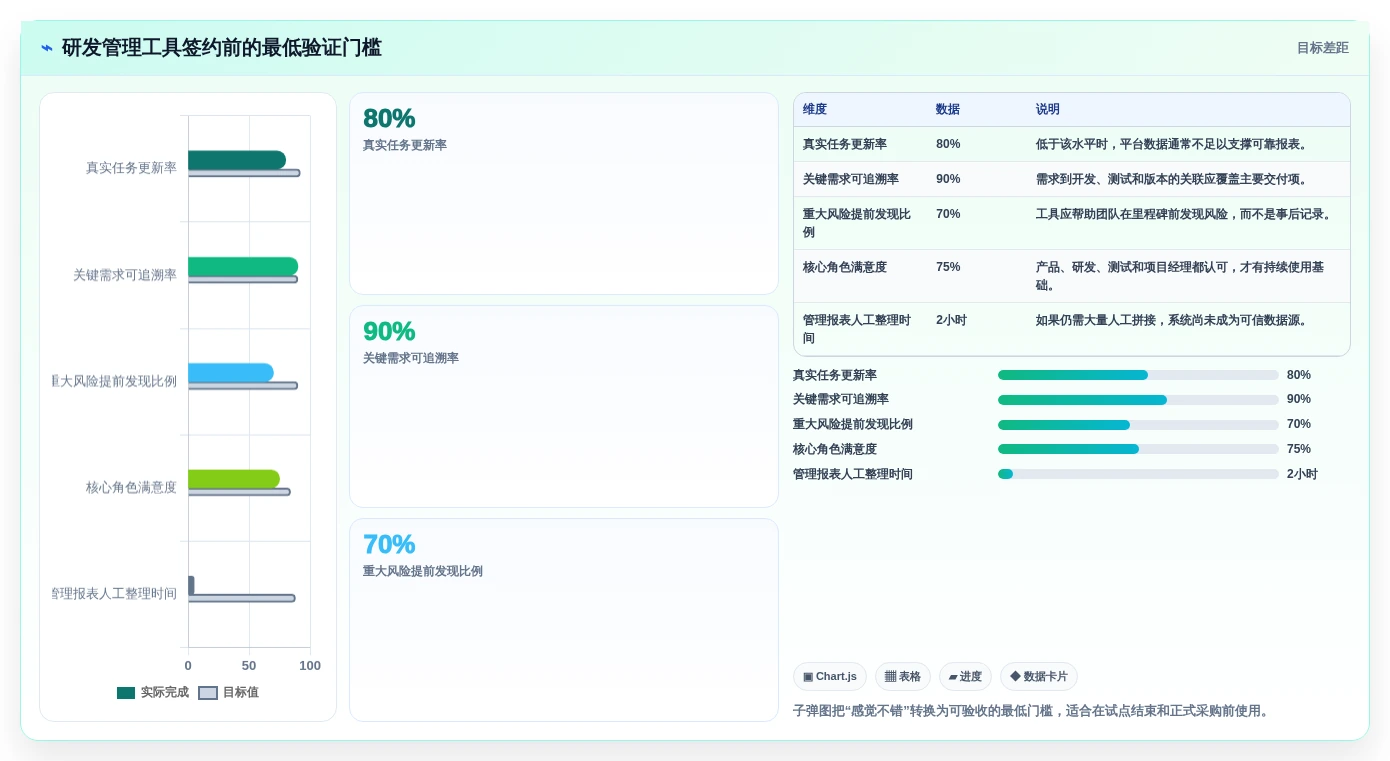Screen dimensions: 1390x761
Task: Click the 重大风险提前发现比例 progress bar
Action: coord(1138,424)
